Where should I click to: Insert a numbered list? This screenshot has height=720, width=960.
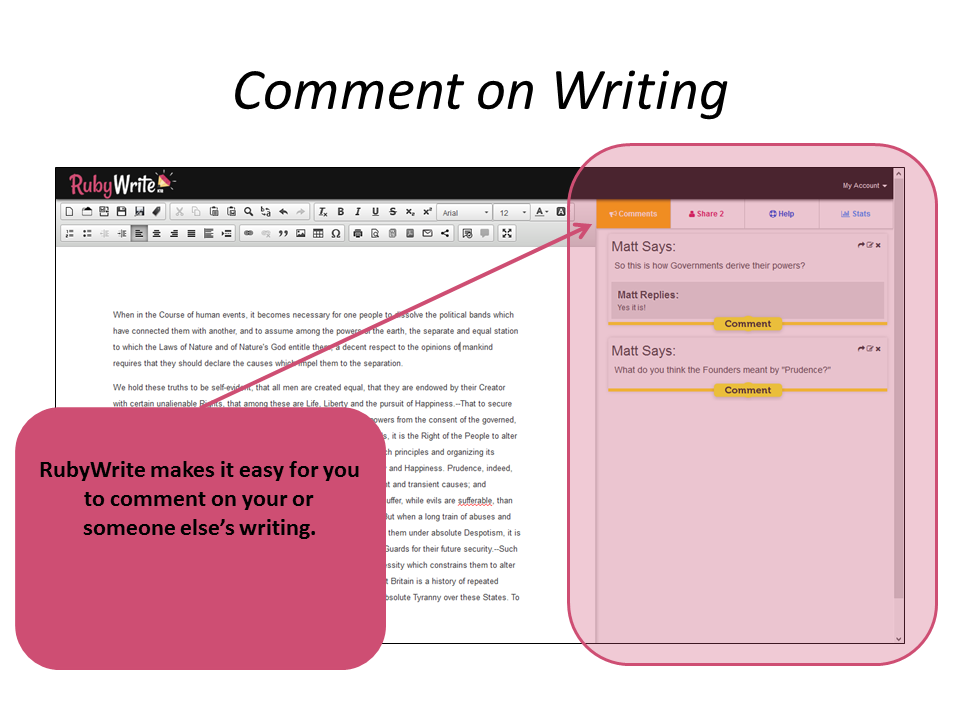pyautogui.click(x=70, y=233)
